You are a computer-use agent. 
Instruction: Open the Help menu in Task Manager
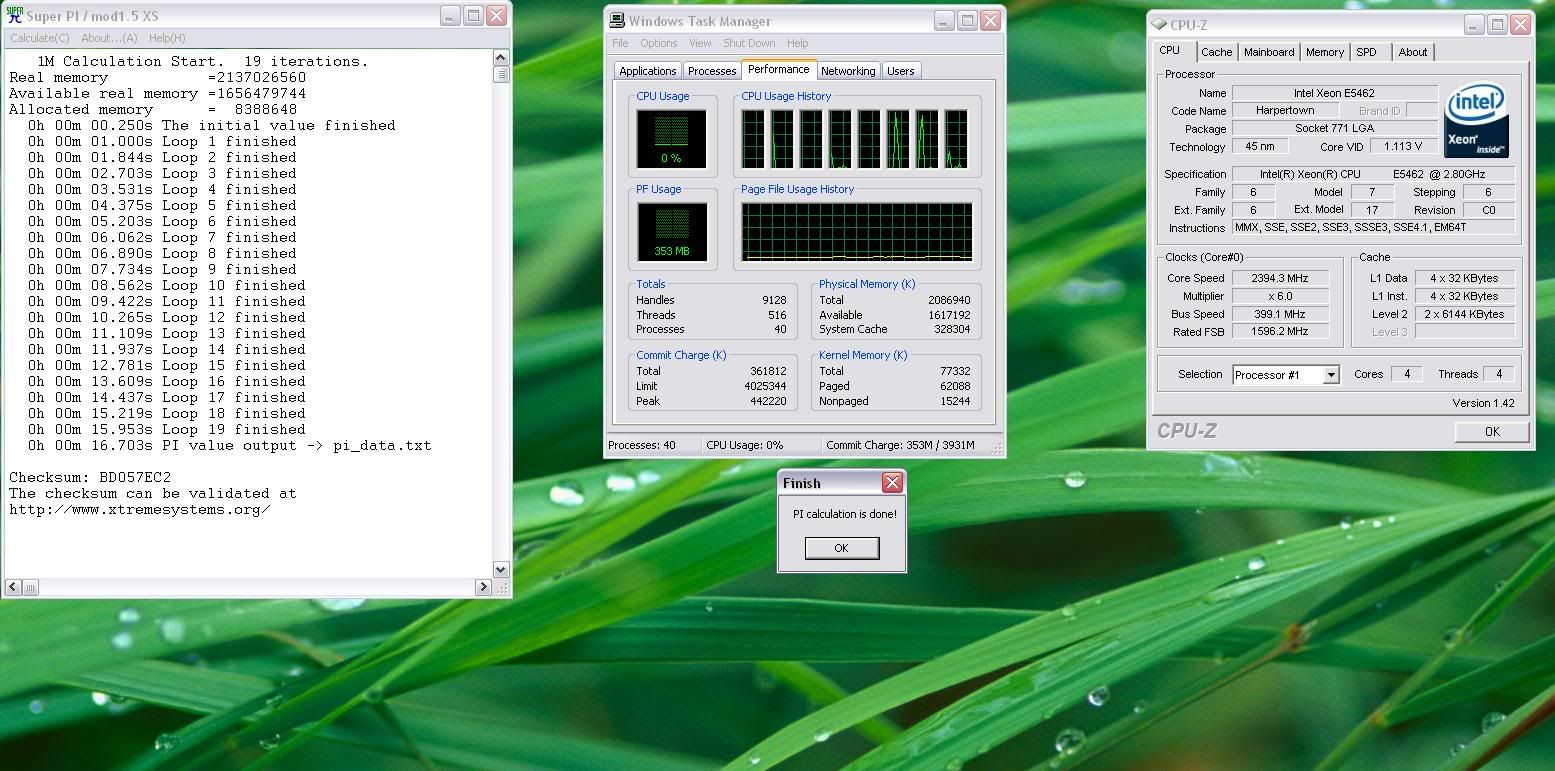tap(797, 43)
